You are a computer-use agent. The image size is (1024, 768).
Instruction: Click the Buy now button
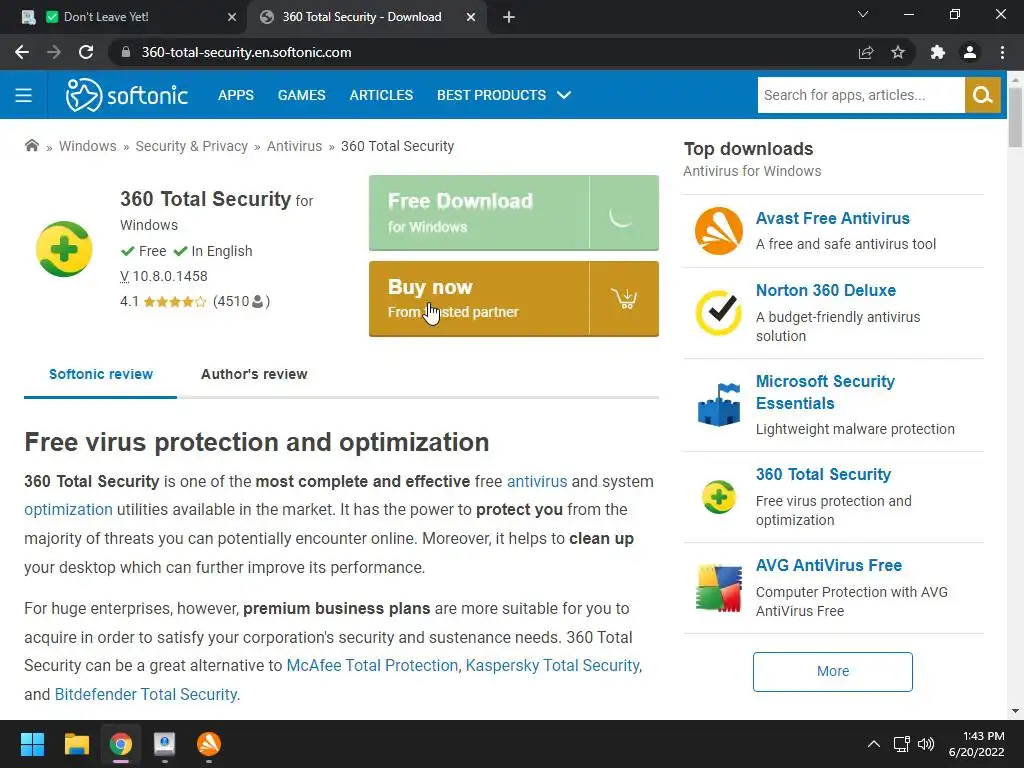(x=513, y=299)
